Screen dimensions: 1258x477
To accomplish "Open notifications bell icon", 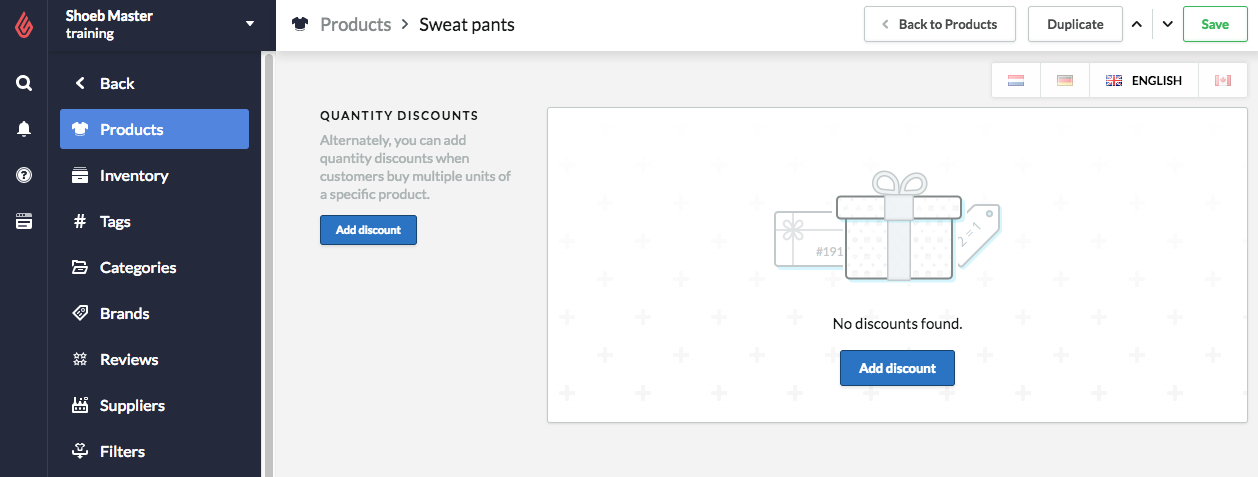I will tap(23, 129).
